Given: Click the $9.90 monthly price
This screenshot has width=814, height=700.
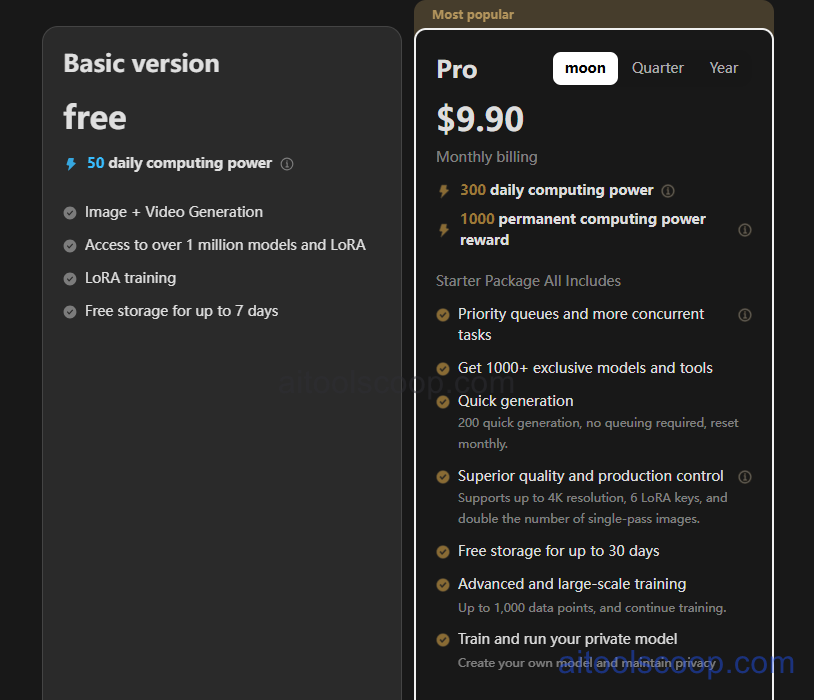Looking at the screenshot, I should click(x=480, y=118).
